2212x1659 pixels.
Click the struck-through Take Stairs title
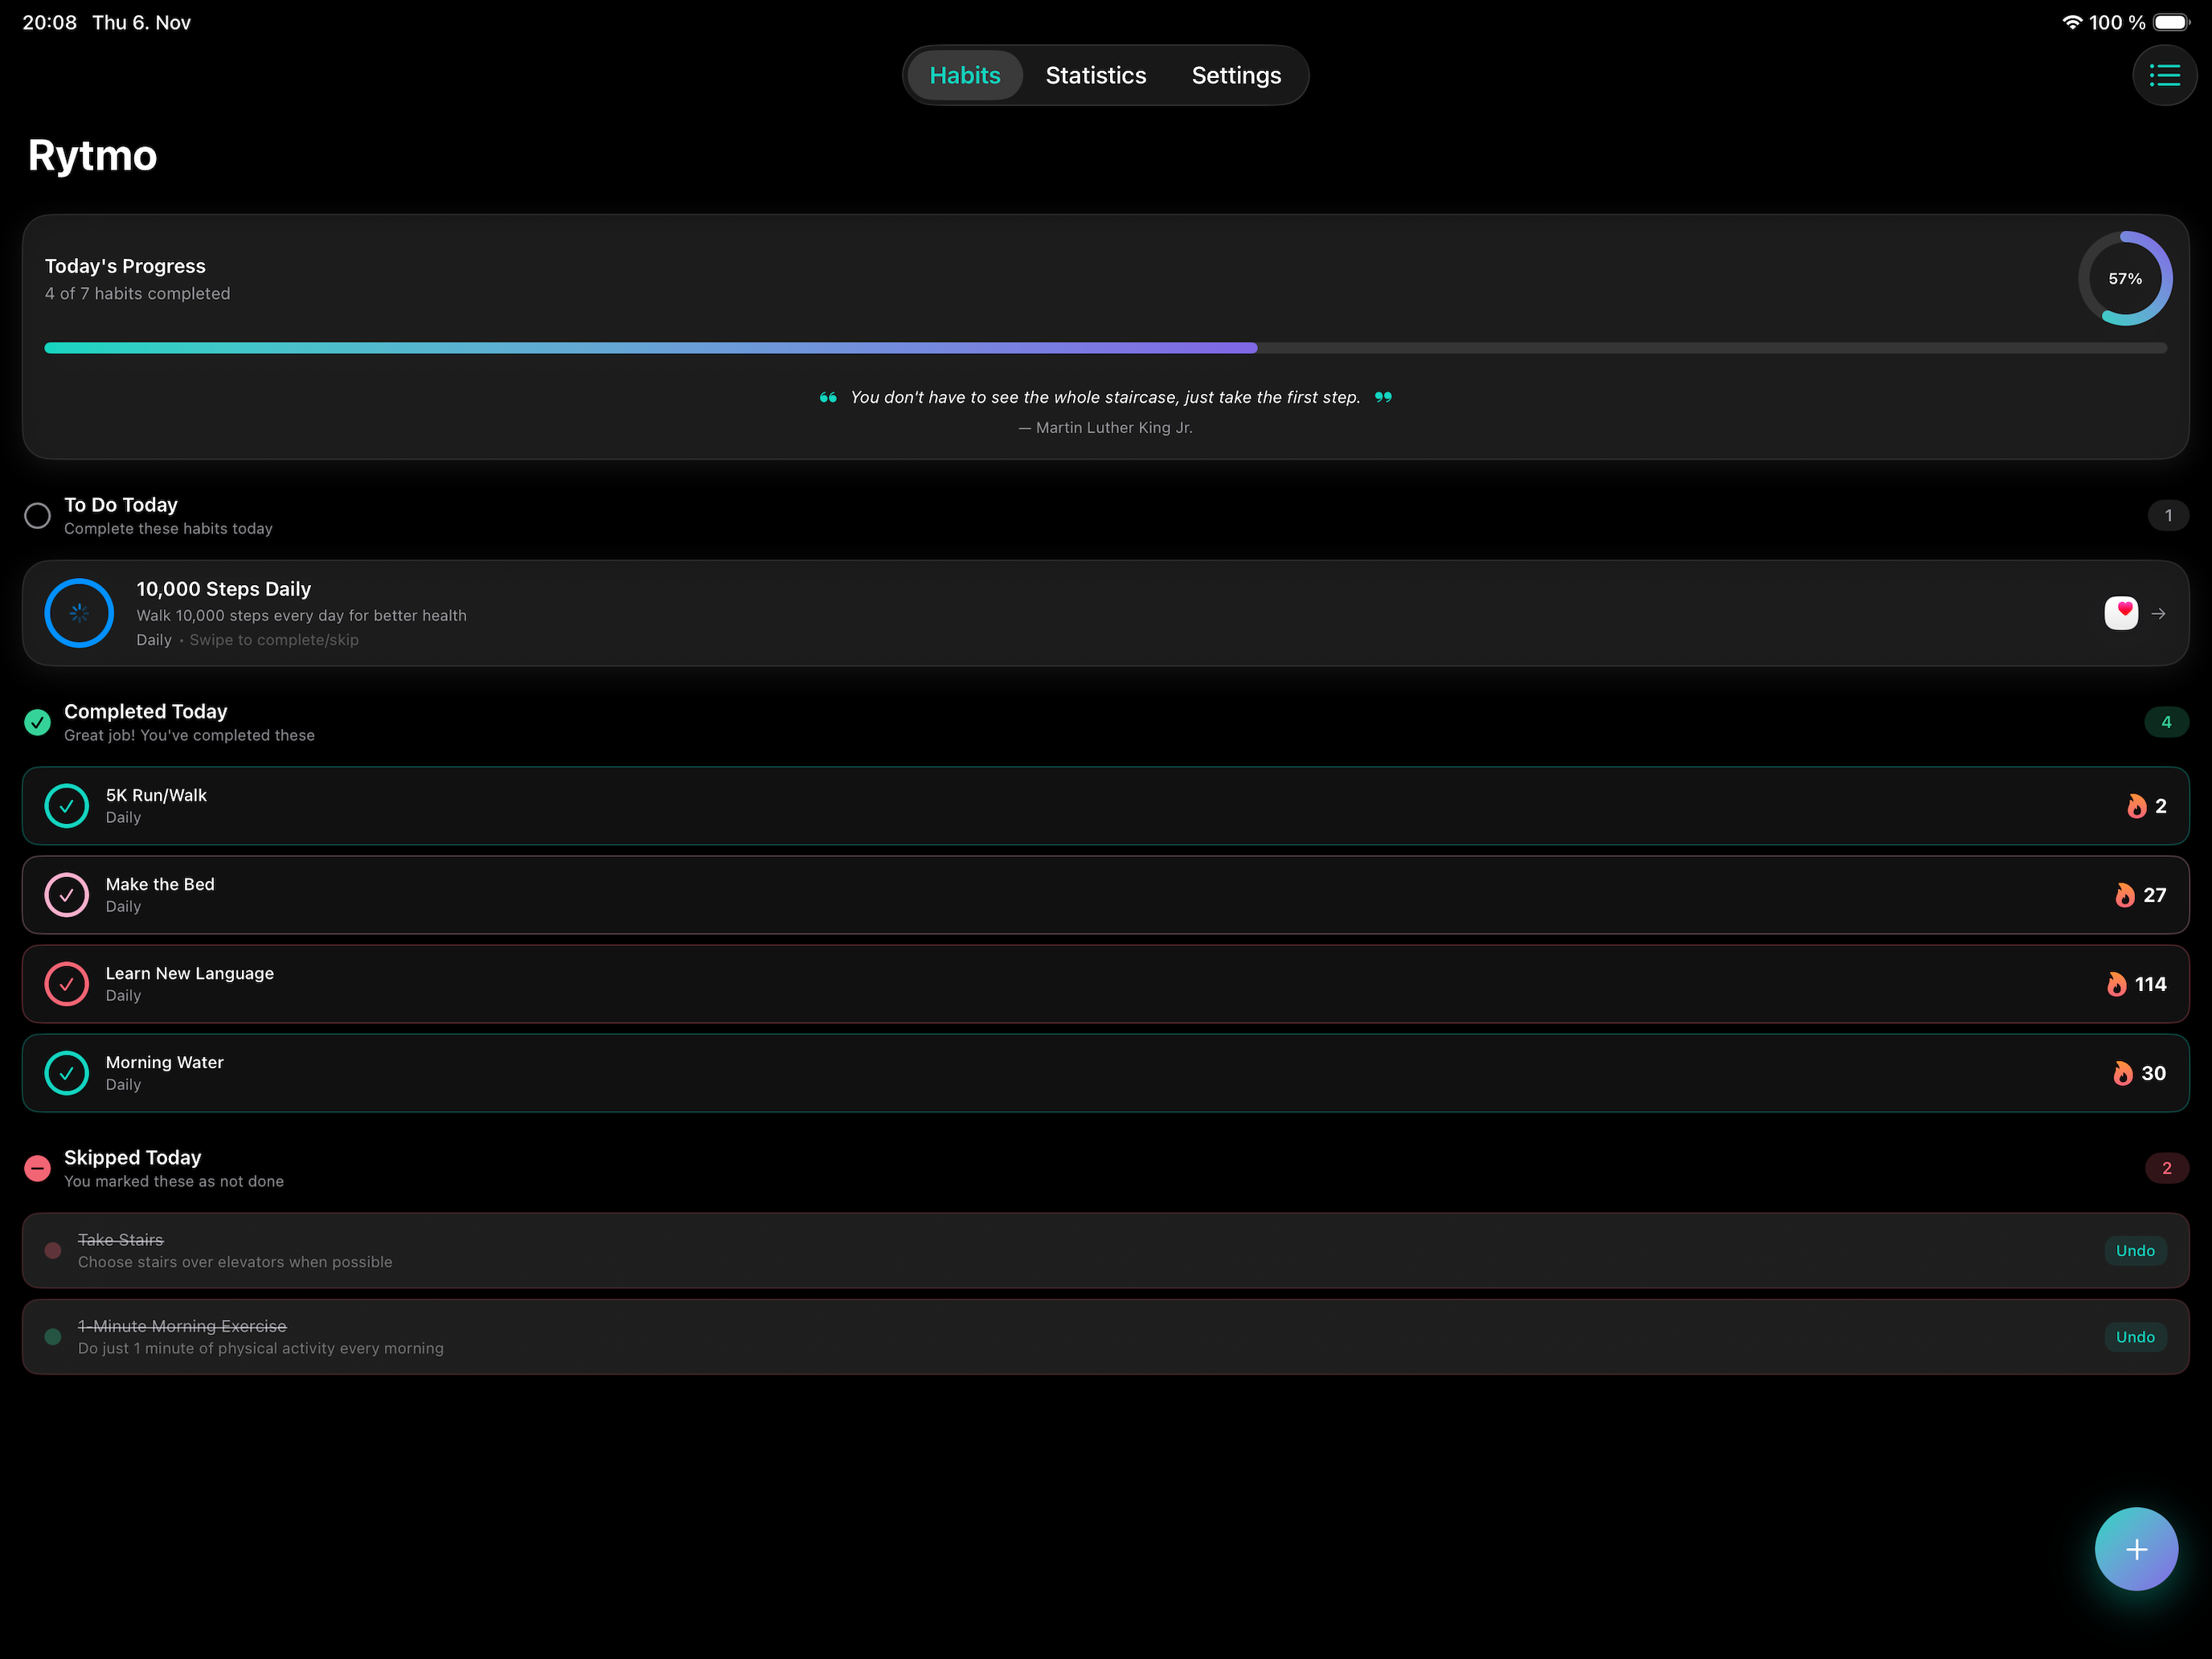coord(120,1240)
